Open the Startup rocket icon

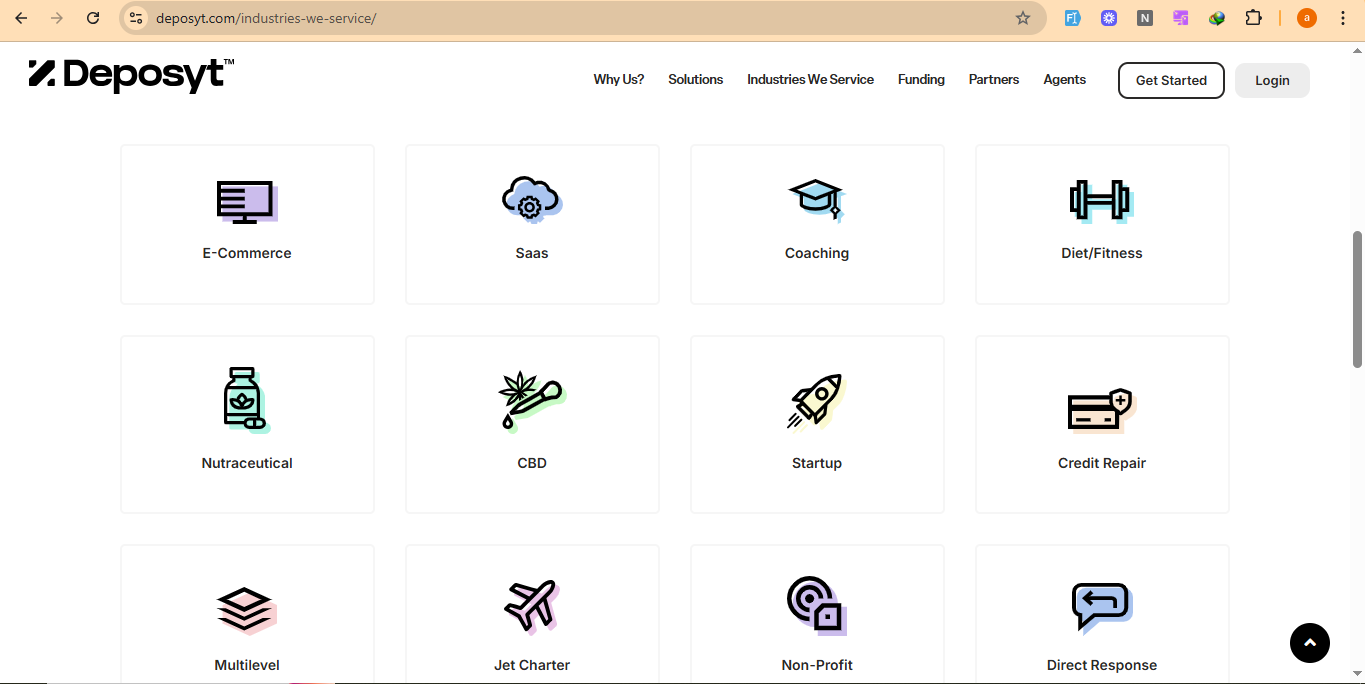coord(816,401)
